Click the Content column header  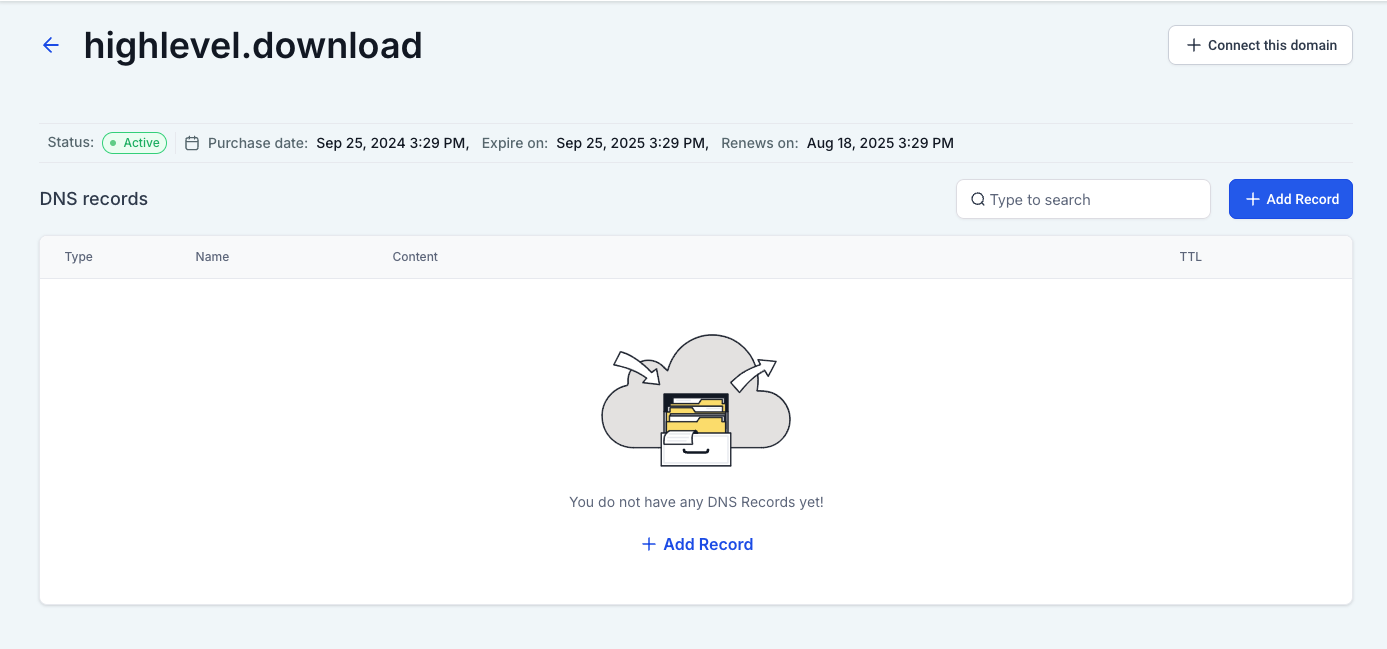point(415,257)
